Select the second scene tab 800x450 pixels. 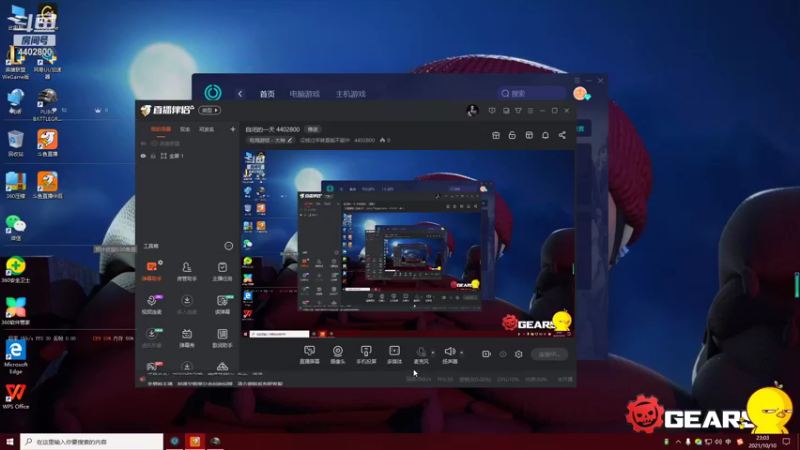[x=185, y=130]
